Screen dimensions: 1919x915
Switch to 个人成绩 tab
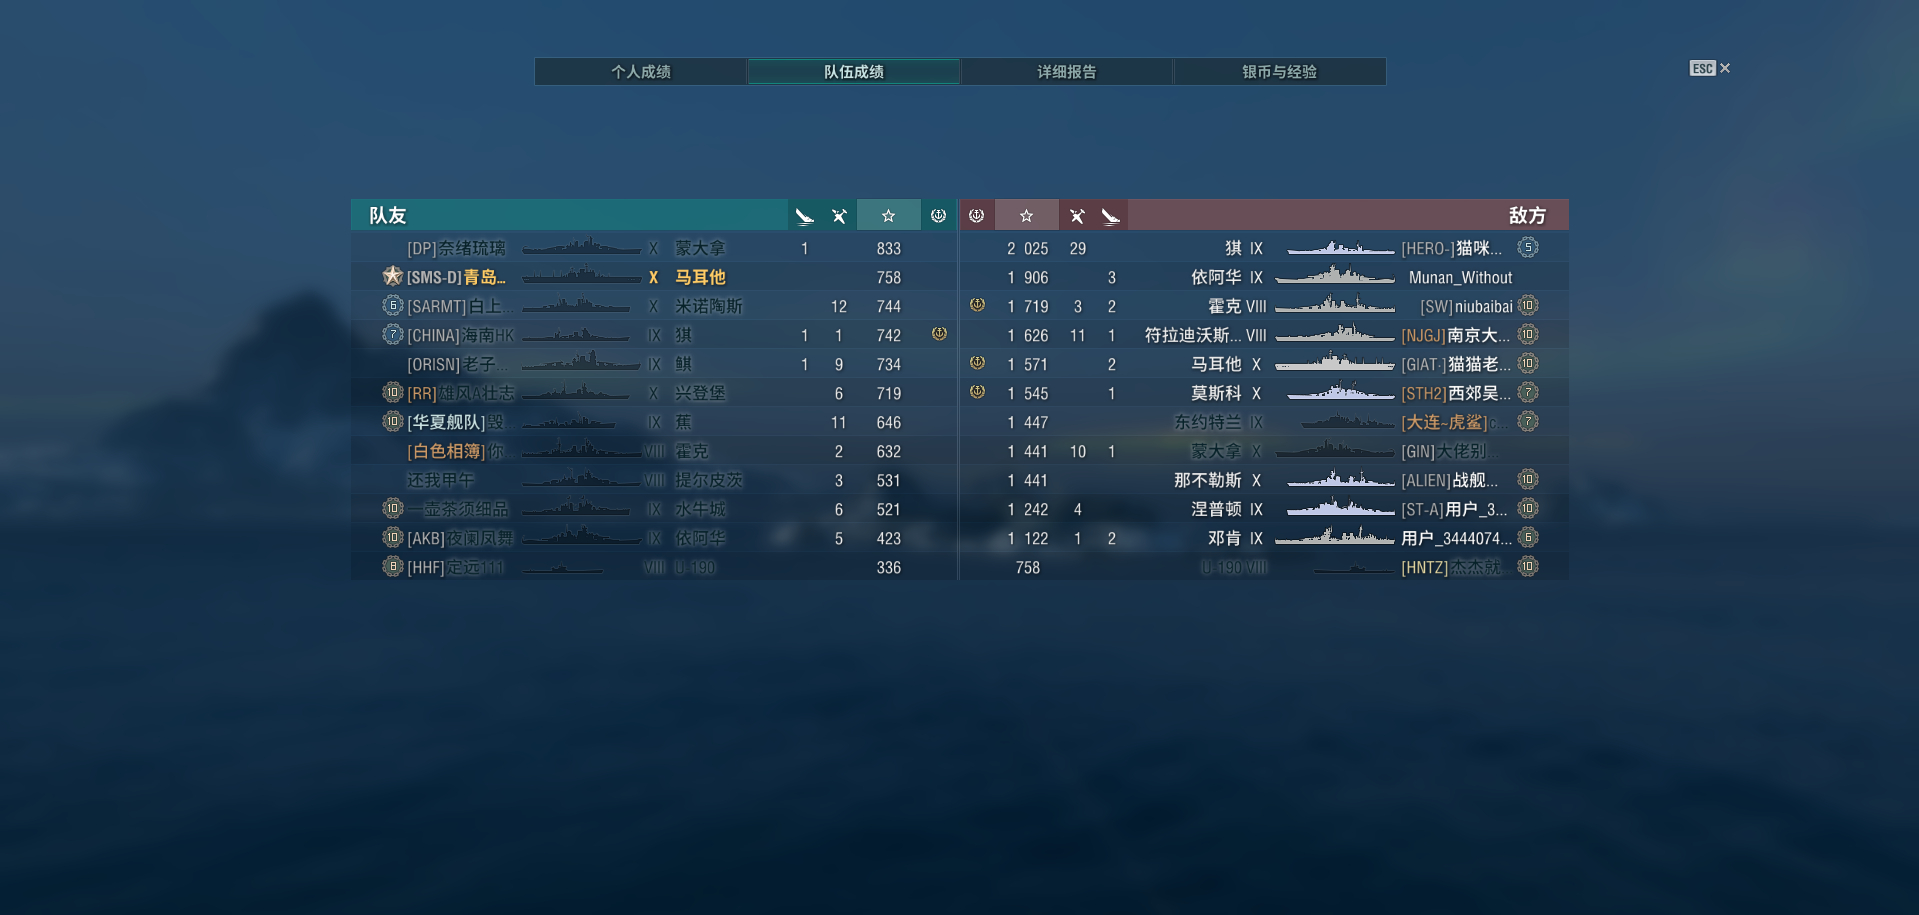pos(641,72)
